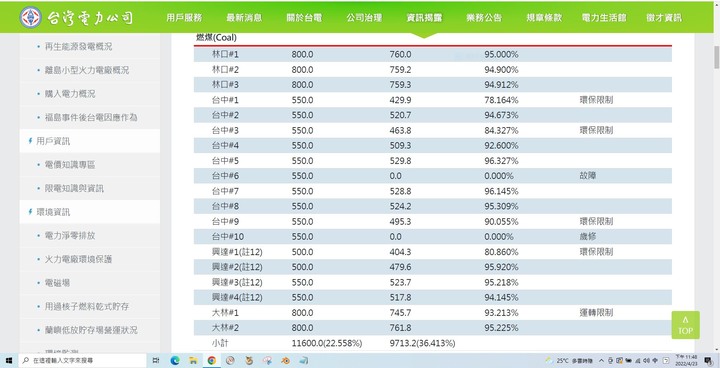720x368 pixels.
Task: Open the notification center icon
Action: pos(709,361)
